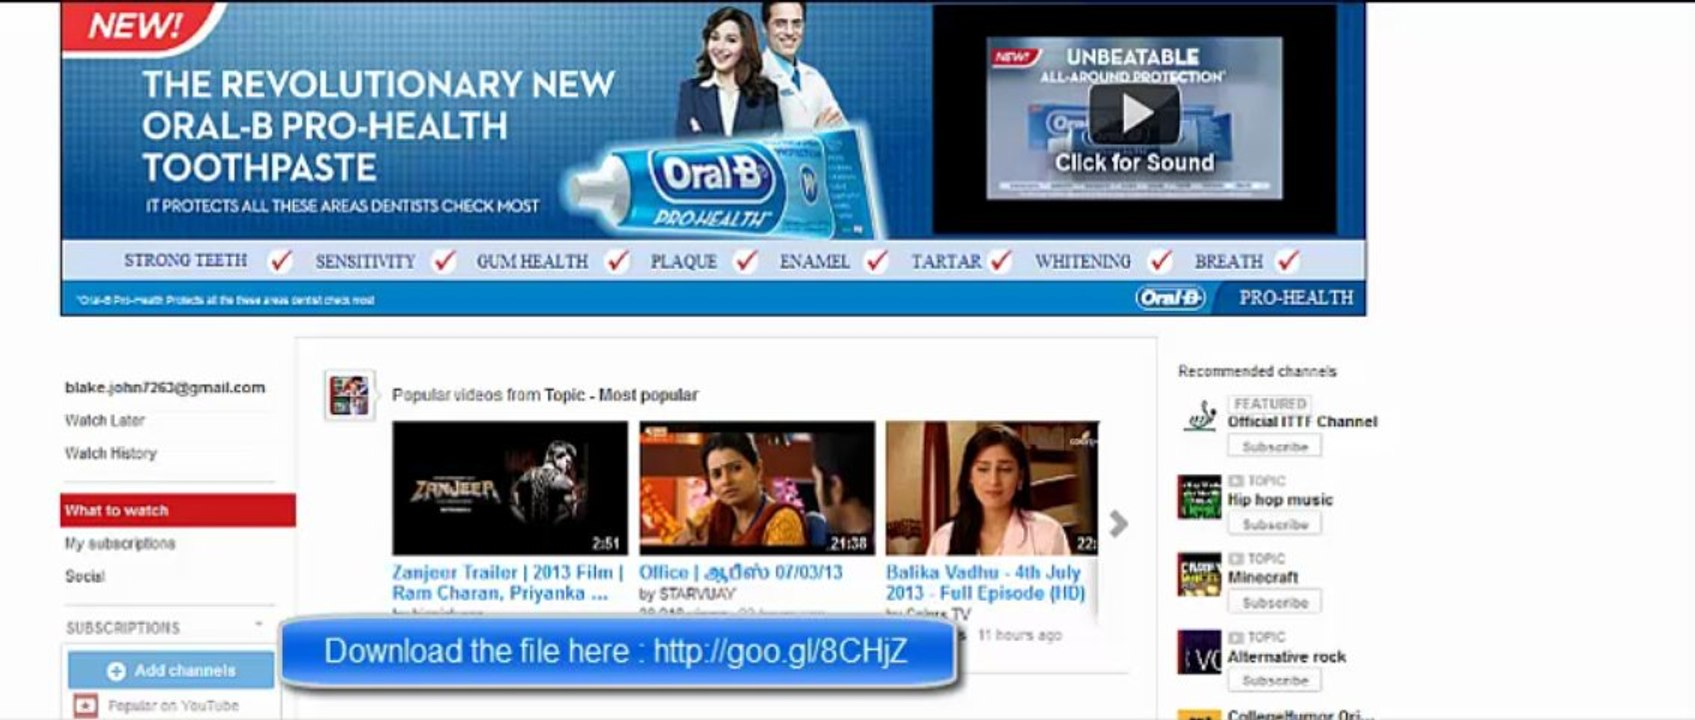Open the CollegeHumor Originals channel link
The height and width of the screenshot is (720, 1695).
[x=1301, y=714]
